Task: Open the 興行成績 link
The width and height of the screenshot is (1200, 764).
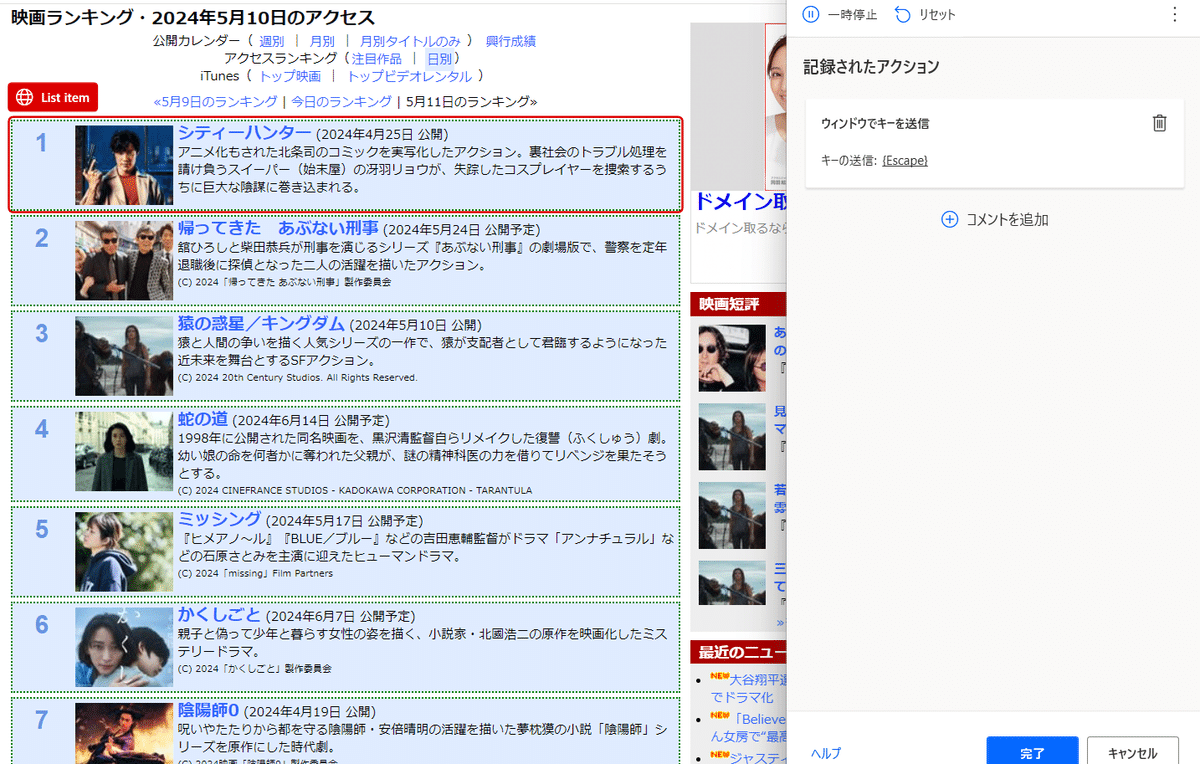Action: [x=511, y=41]
